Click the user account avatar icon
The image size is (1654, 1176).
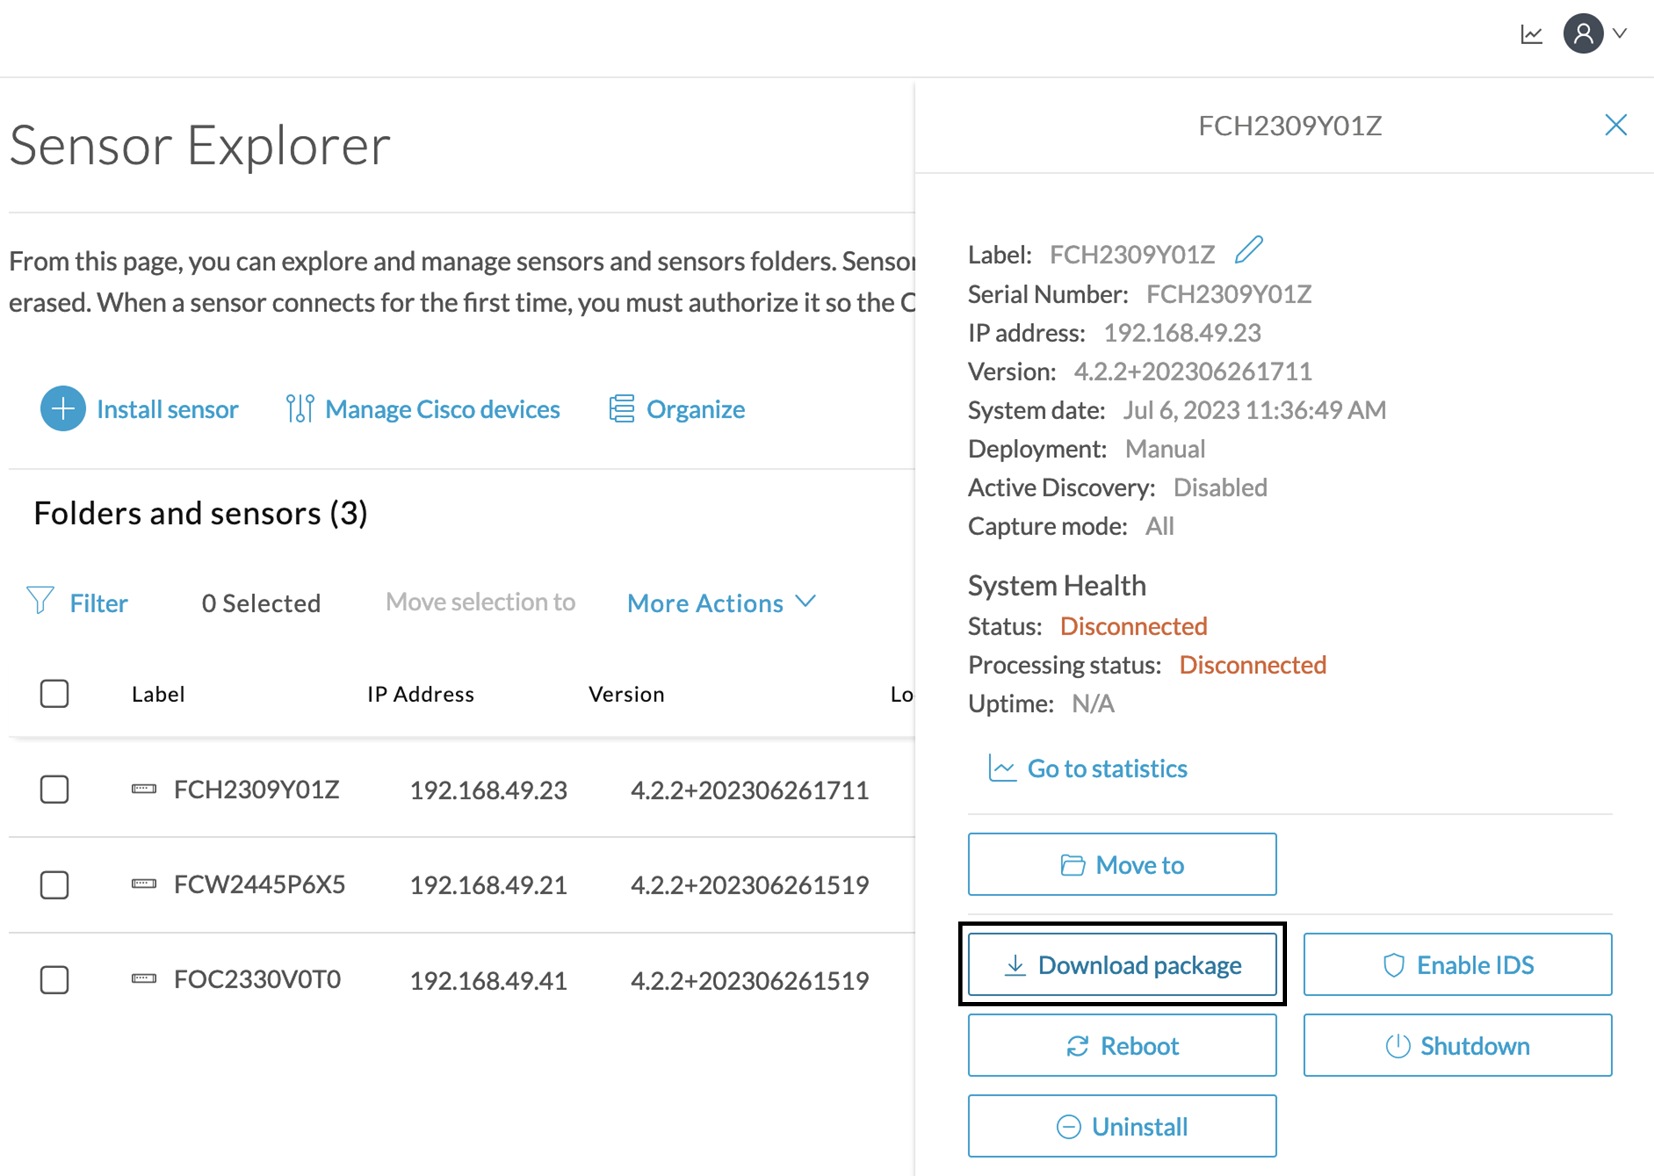[1582, 34]
